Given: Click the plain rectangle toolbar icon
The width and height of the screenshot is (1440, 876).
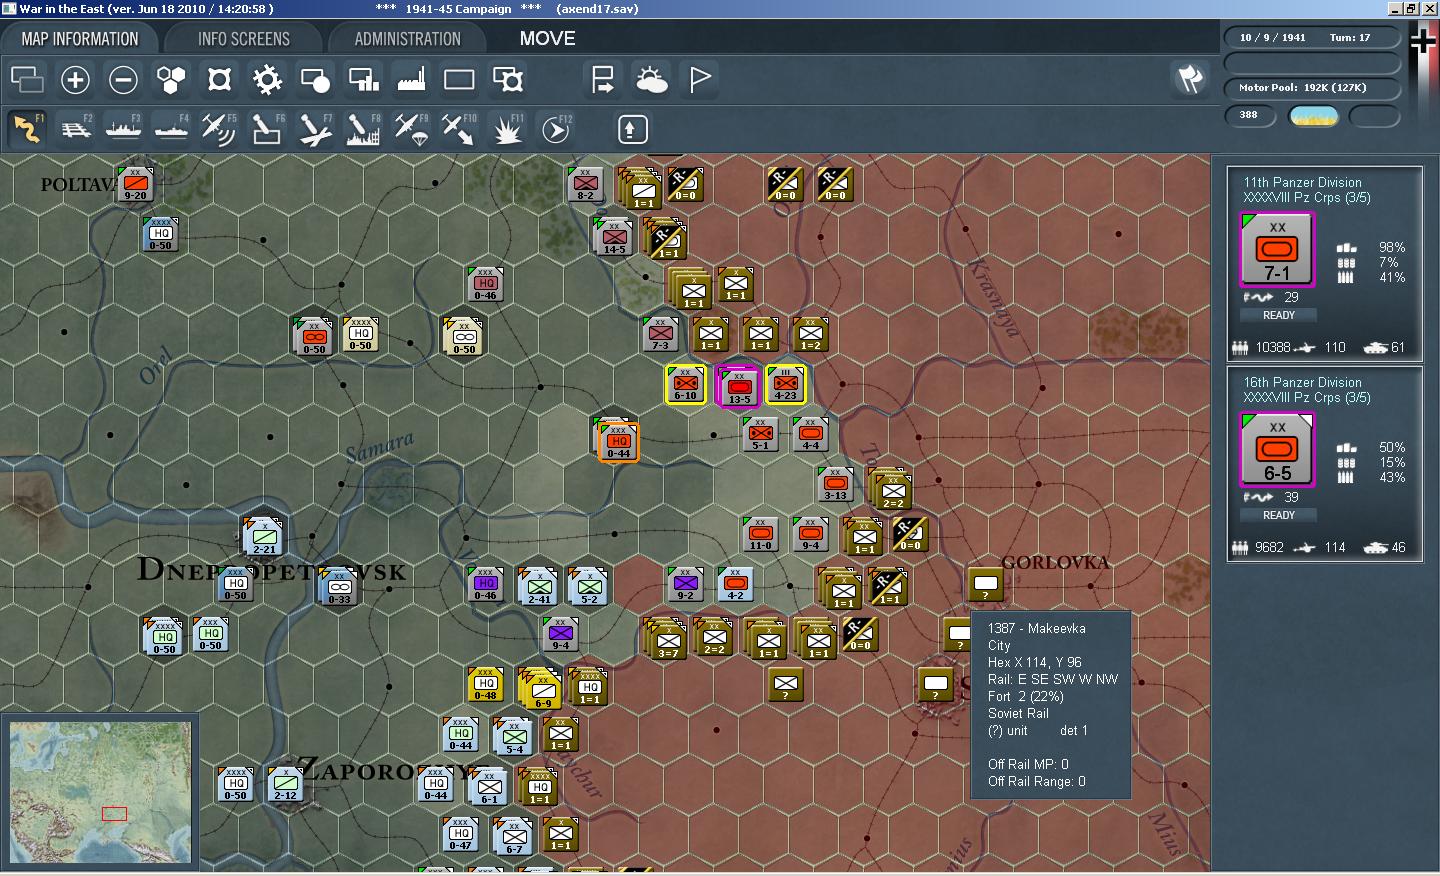Looking at the screenshot, I should [459, 79].
